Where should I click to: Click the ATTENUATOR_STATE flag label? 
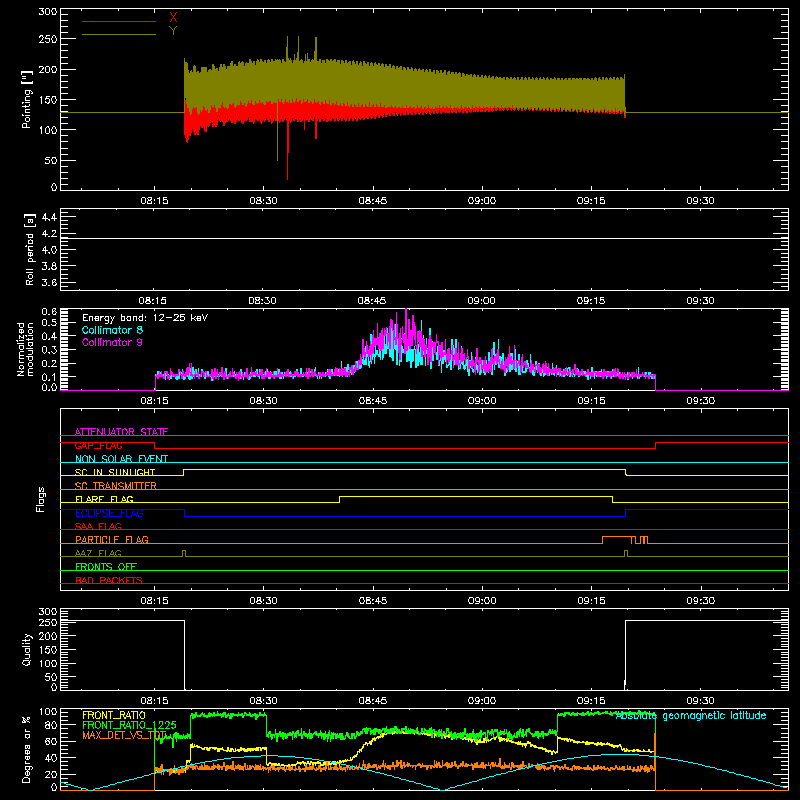pos(121,432)
